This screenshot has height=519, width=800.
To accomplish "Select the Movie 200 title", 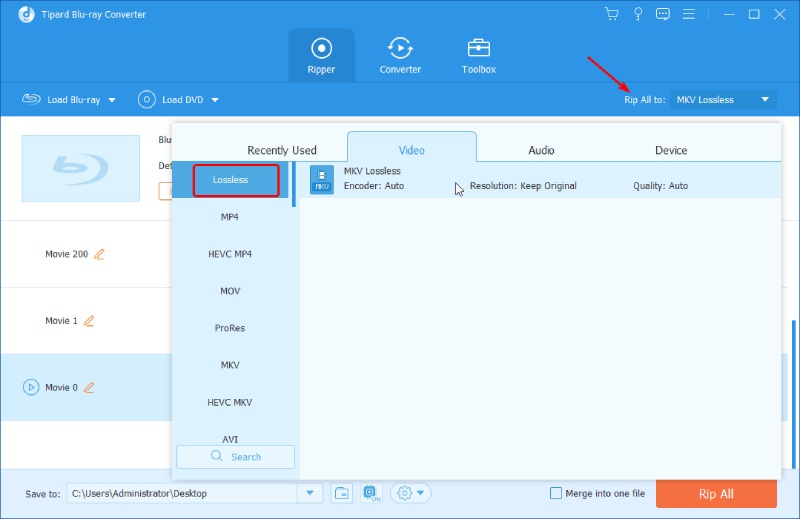I will point(66,254).
